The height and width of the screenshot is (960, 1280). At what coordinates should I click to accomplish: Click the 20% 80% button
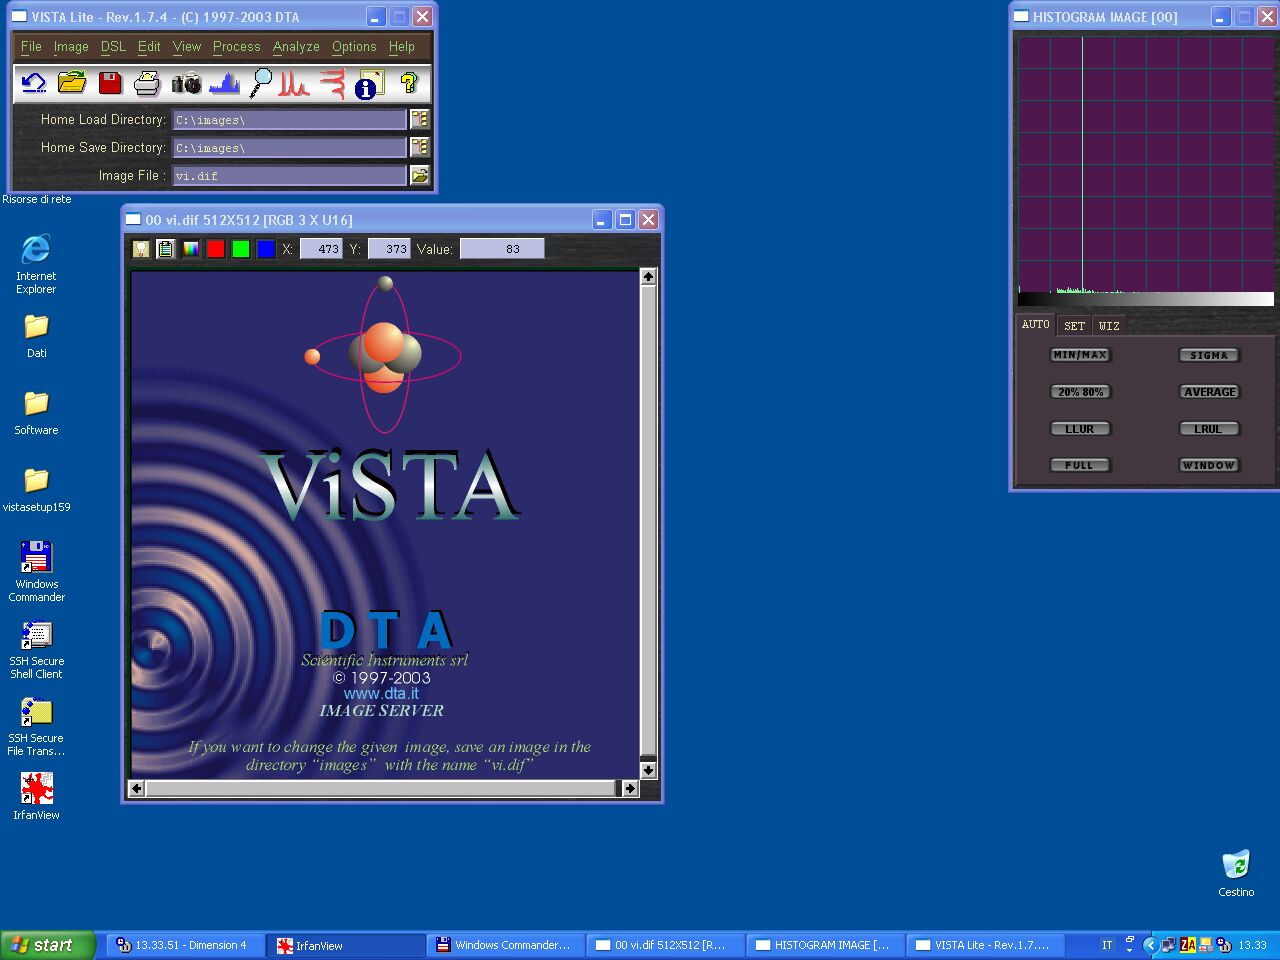pyautogui.click(x=1080, y=392)
